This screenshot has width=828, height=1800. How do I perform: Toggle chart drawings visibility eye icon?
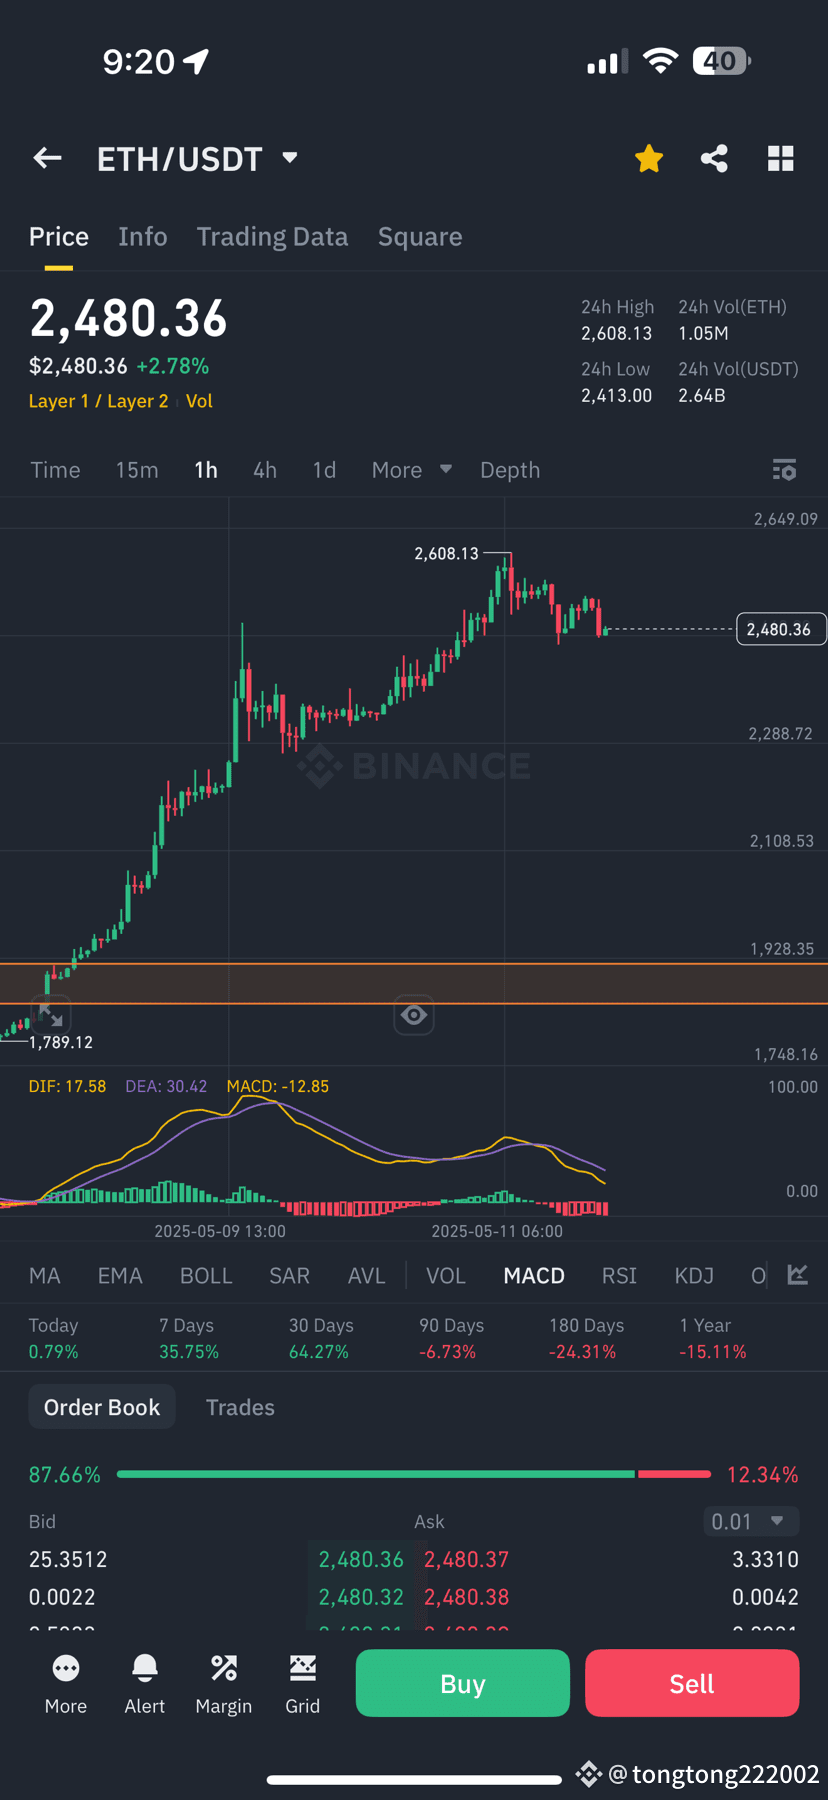[x=414, y=1016]
